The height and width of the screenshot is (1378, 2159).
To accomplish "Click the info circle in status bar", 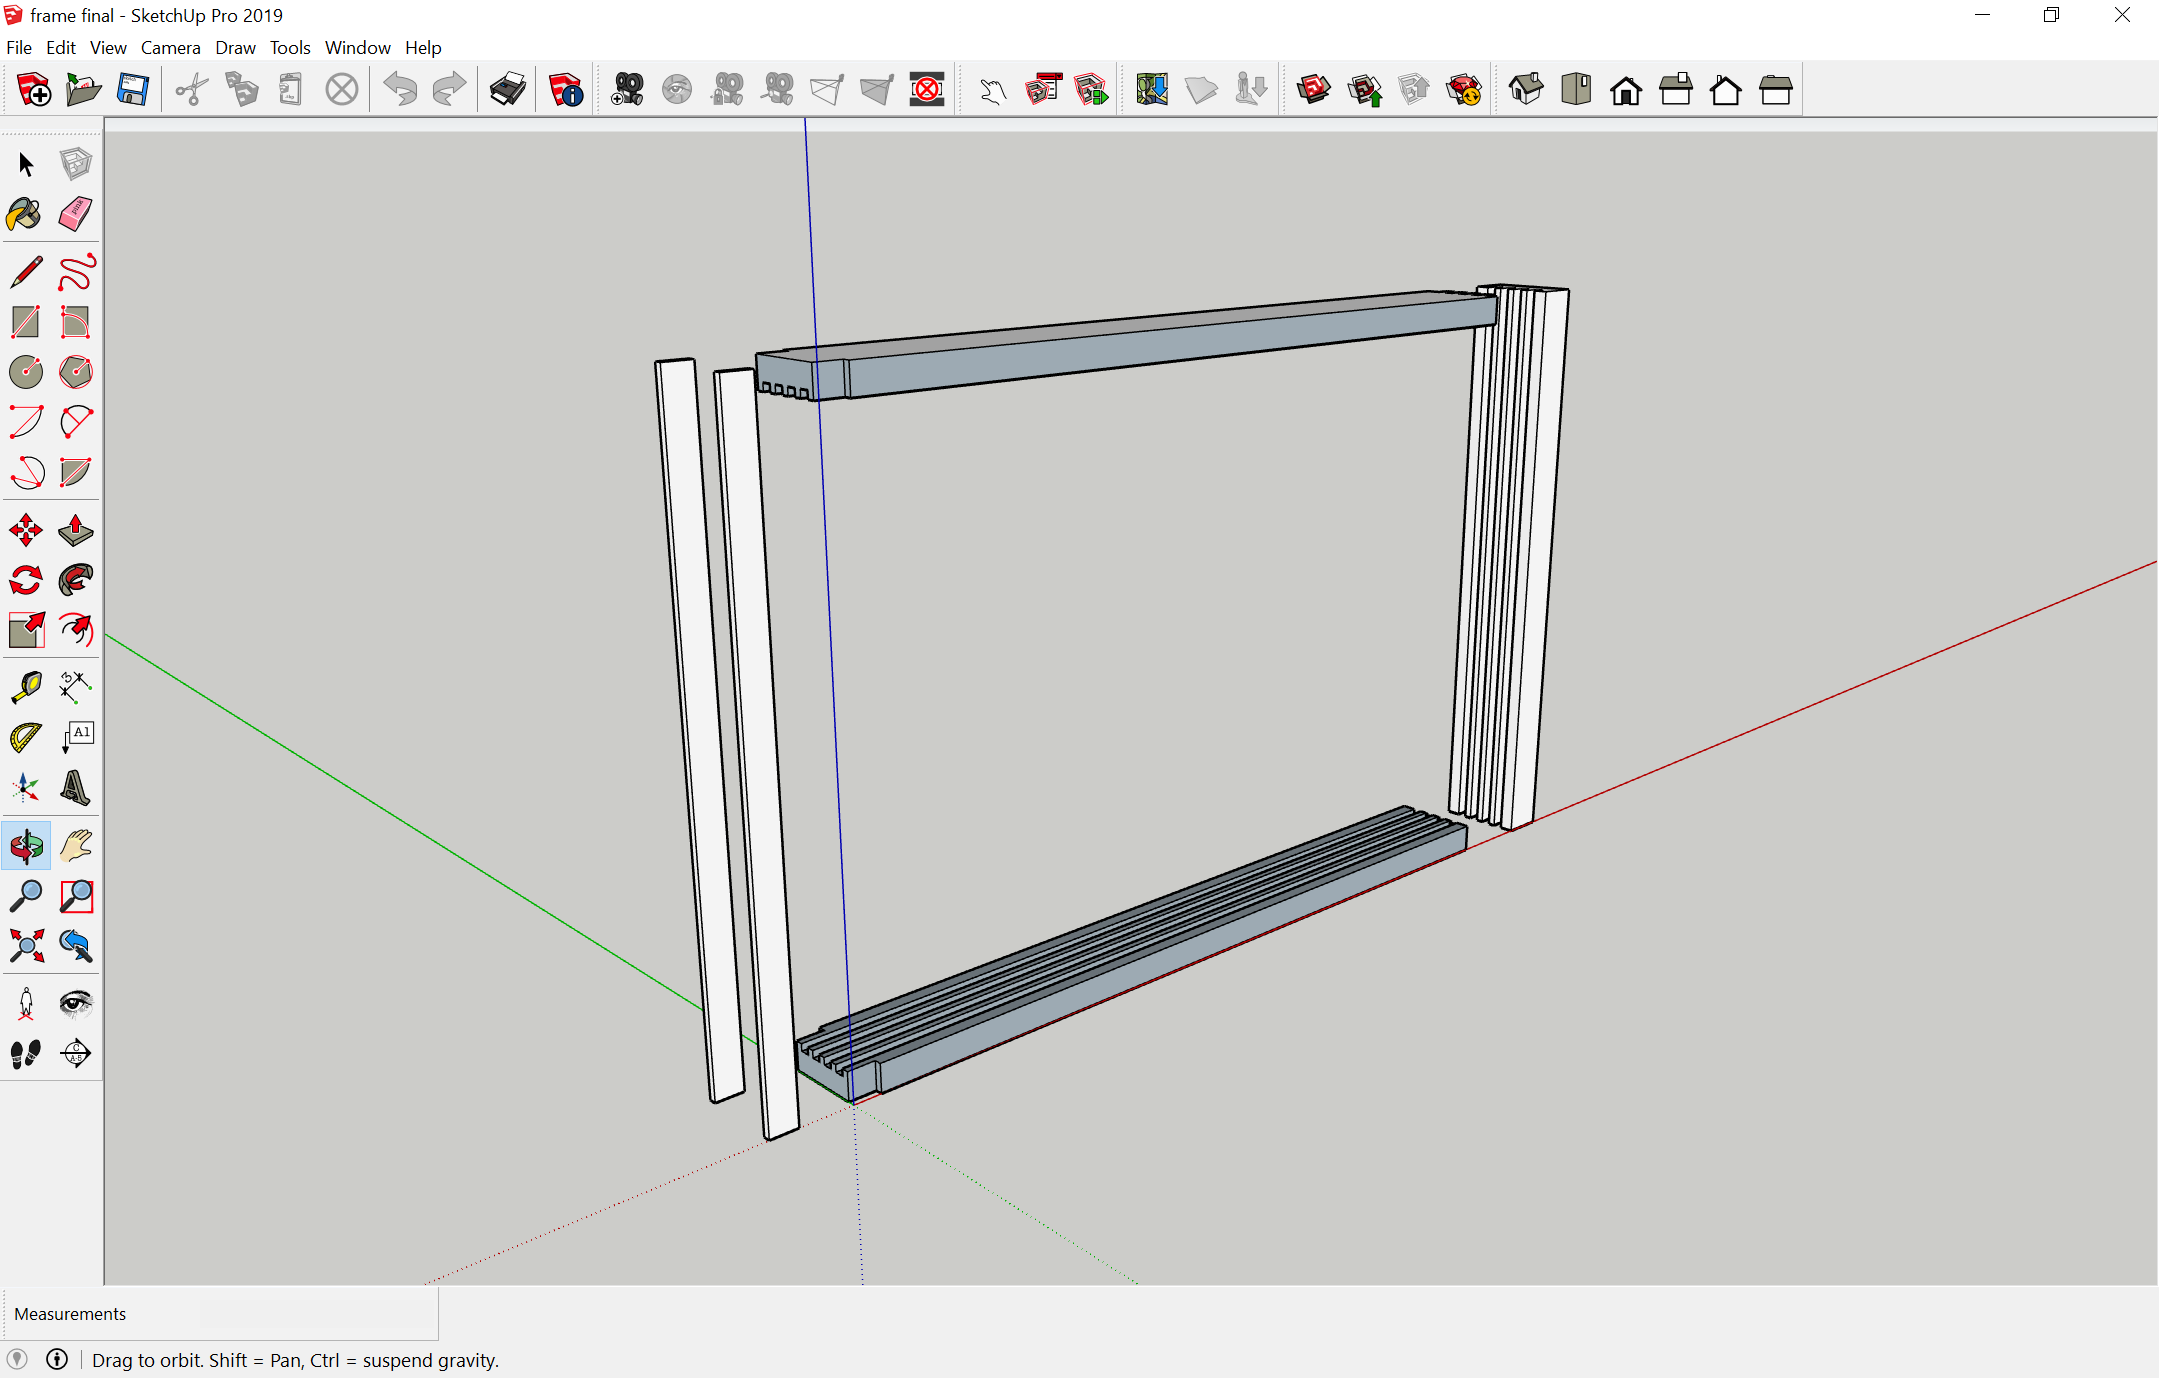I will point(57,1359).
